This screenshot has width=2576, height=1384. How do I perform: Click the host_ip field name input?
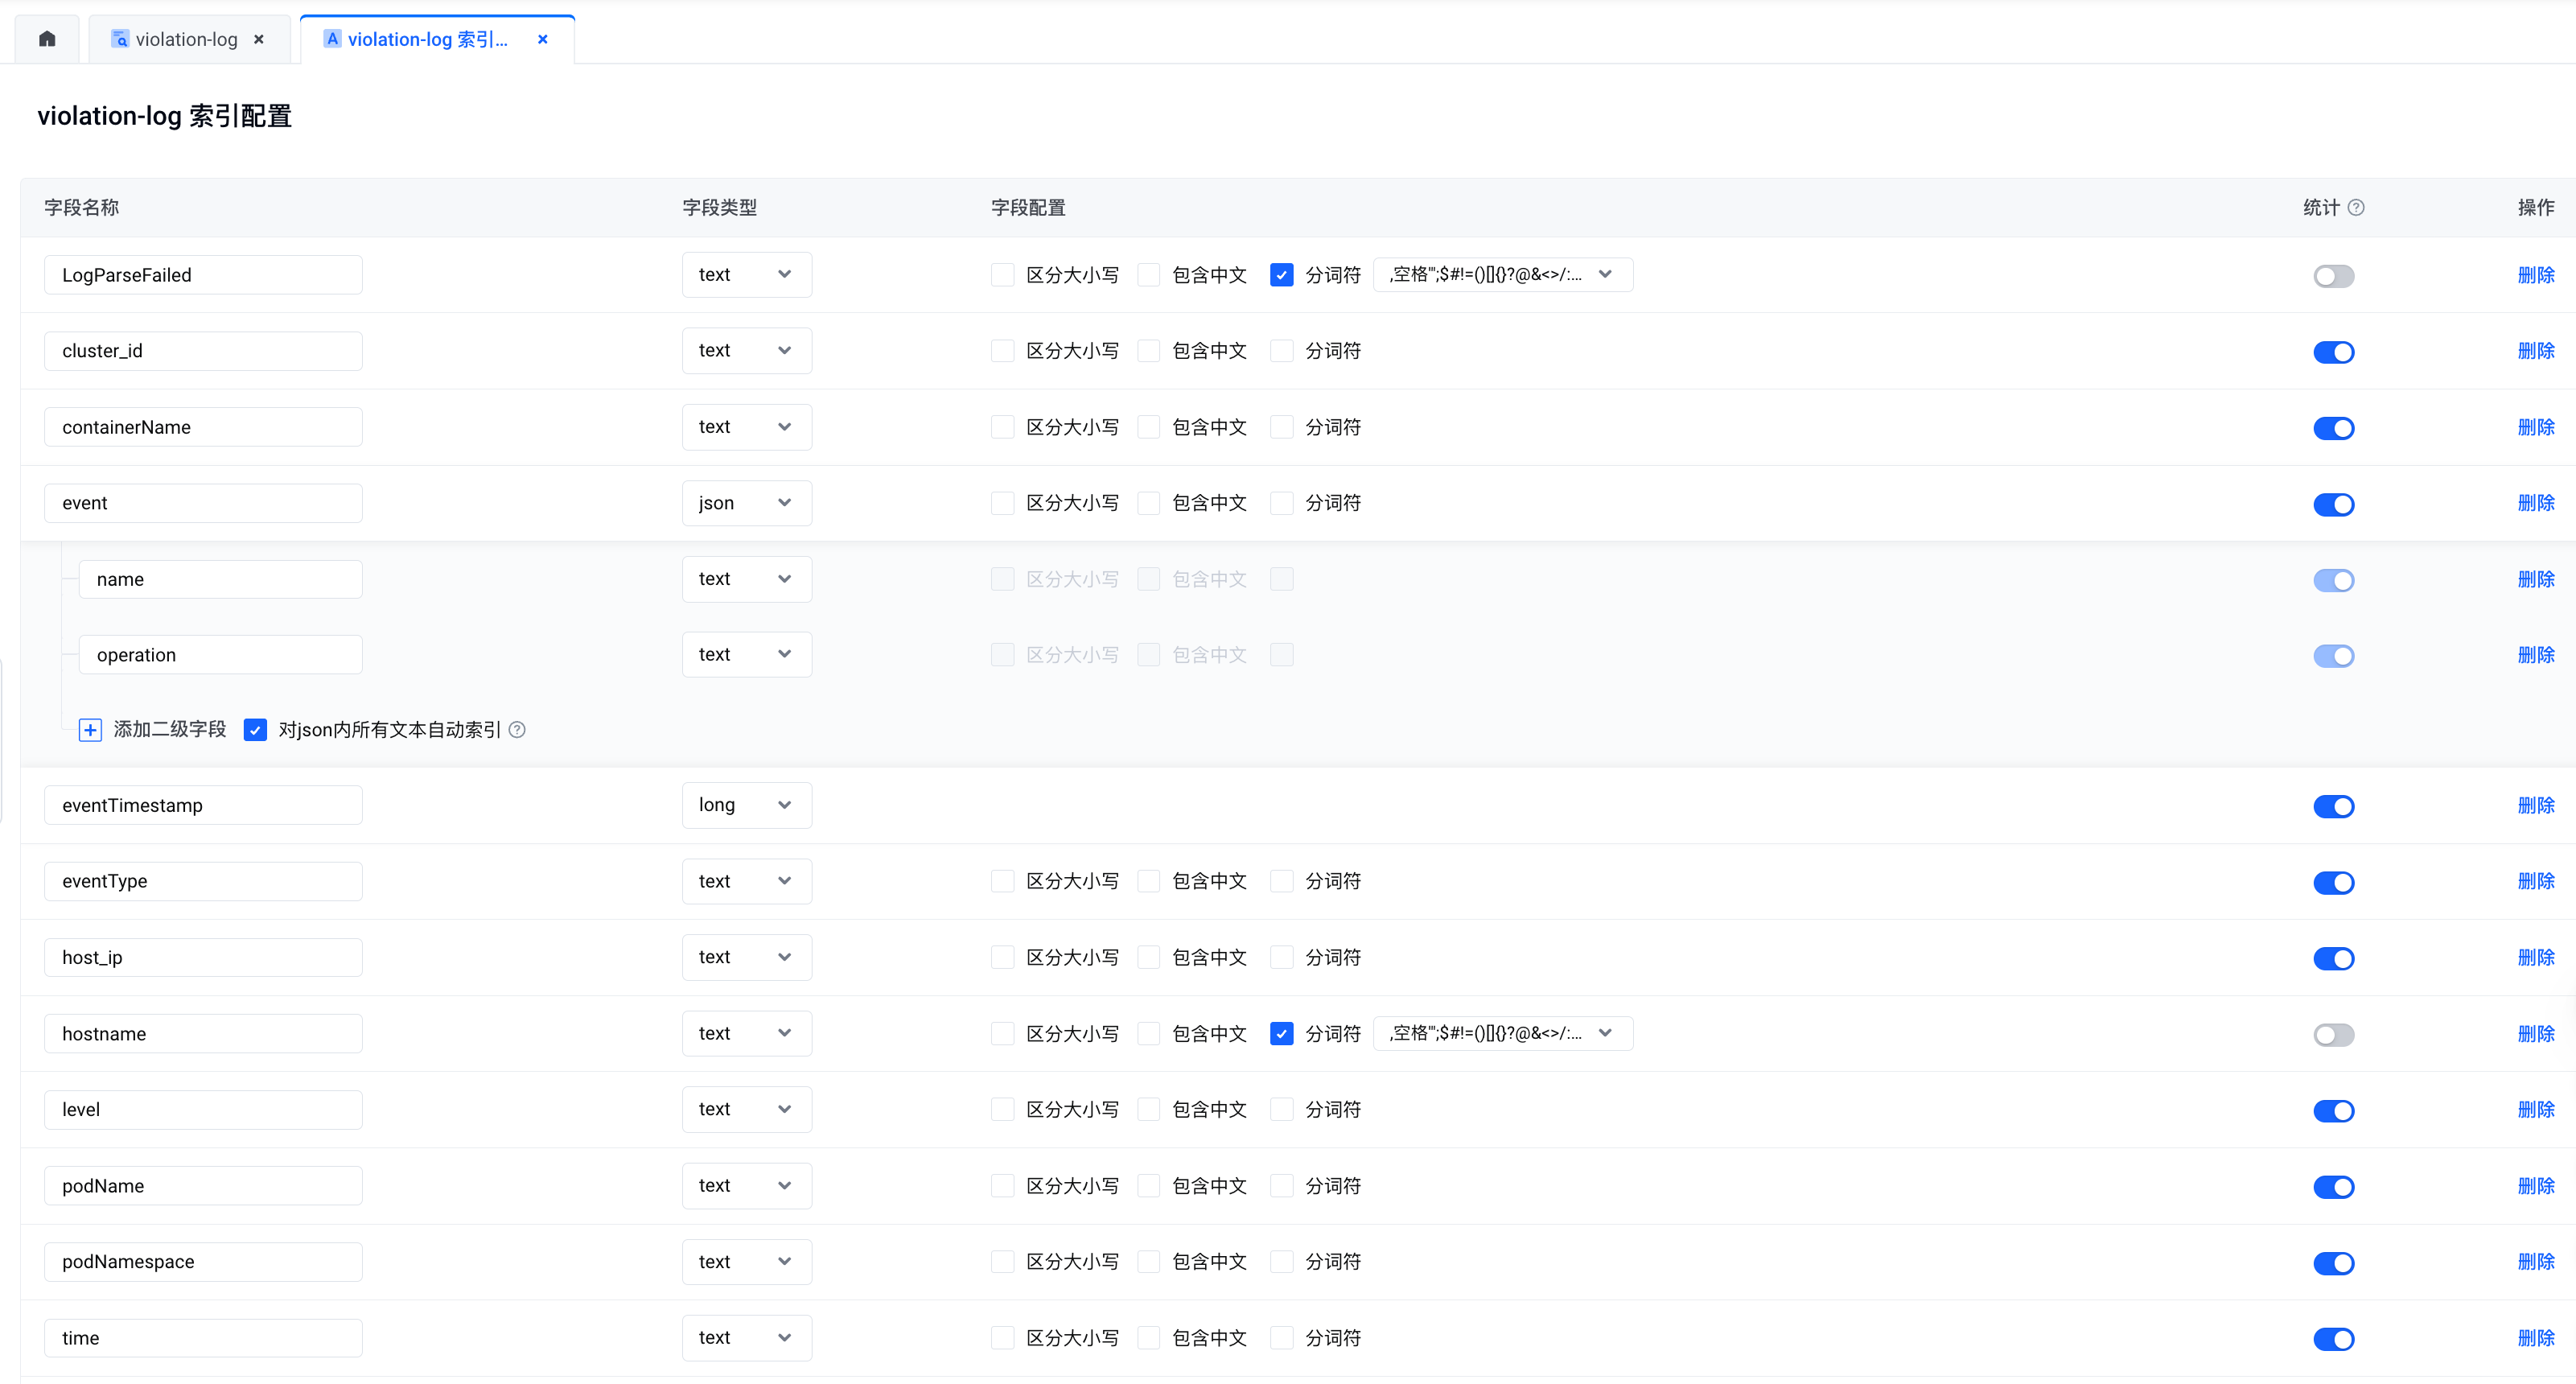(203, 957)
